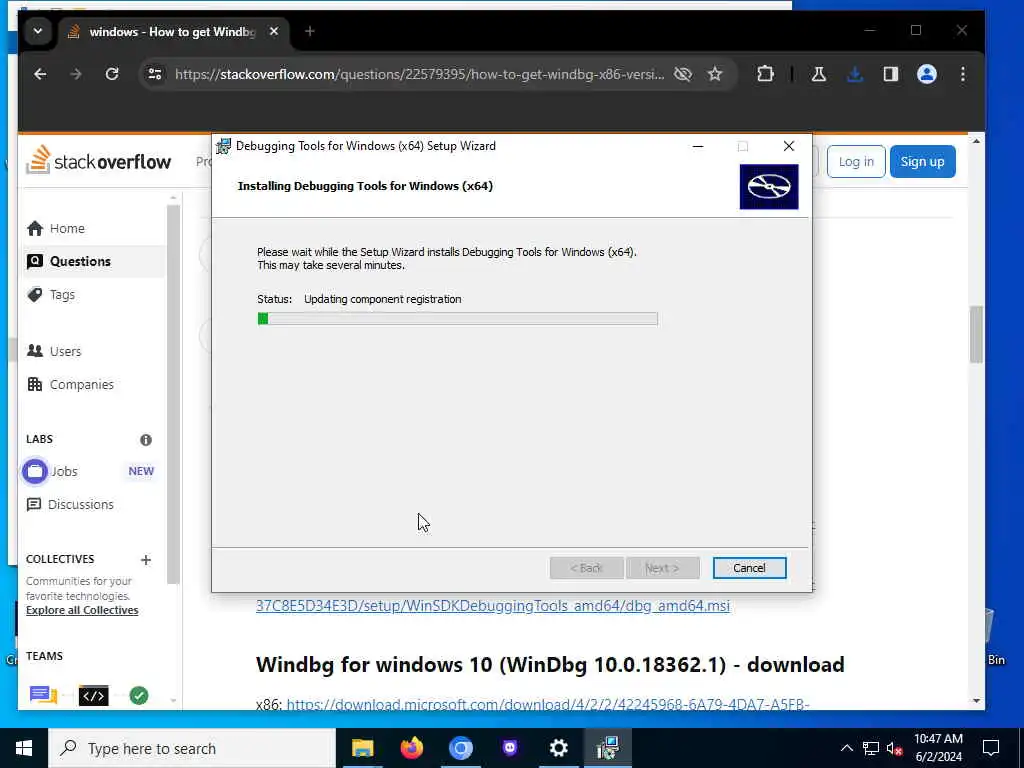Show Chrome downloads
The image size is (1024, 768).
click(854, 74)
